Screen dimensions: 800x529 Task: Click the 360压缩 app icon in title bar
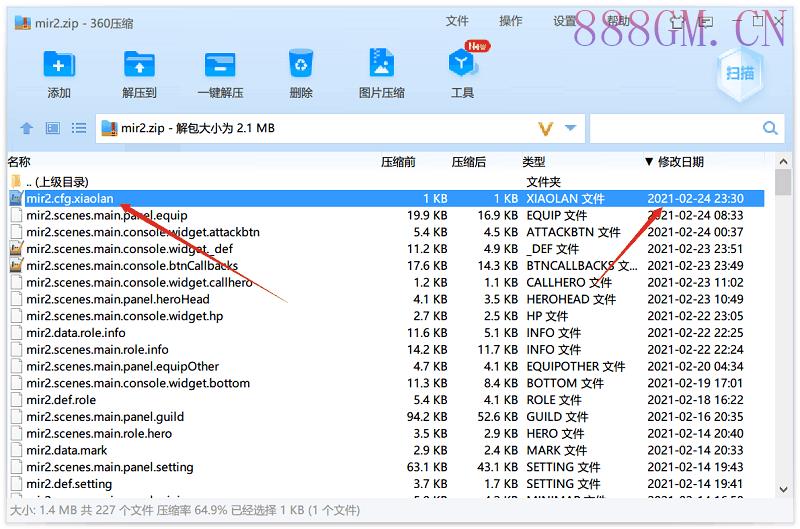pyautogui.click(x=22, y=23)
